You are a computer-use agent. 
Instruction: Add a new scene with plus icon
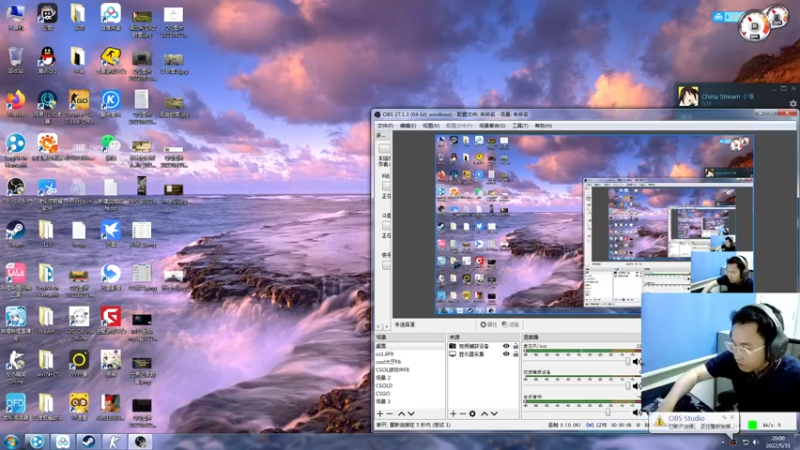coord(380,414)
